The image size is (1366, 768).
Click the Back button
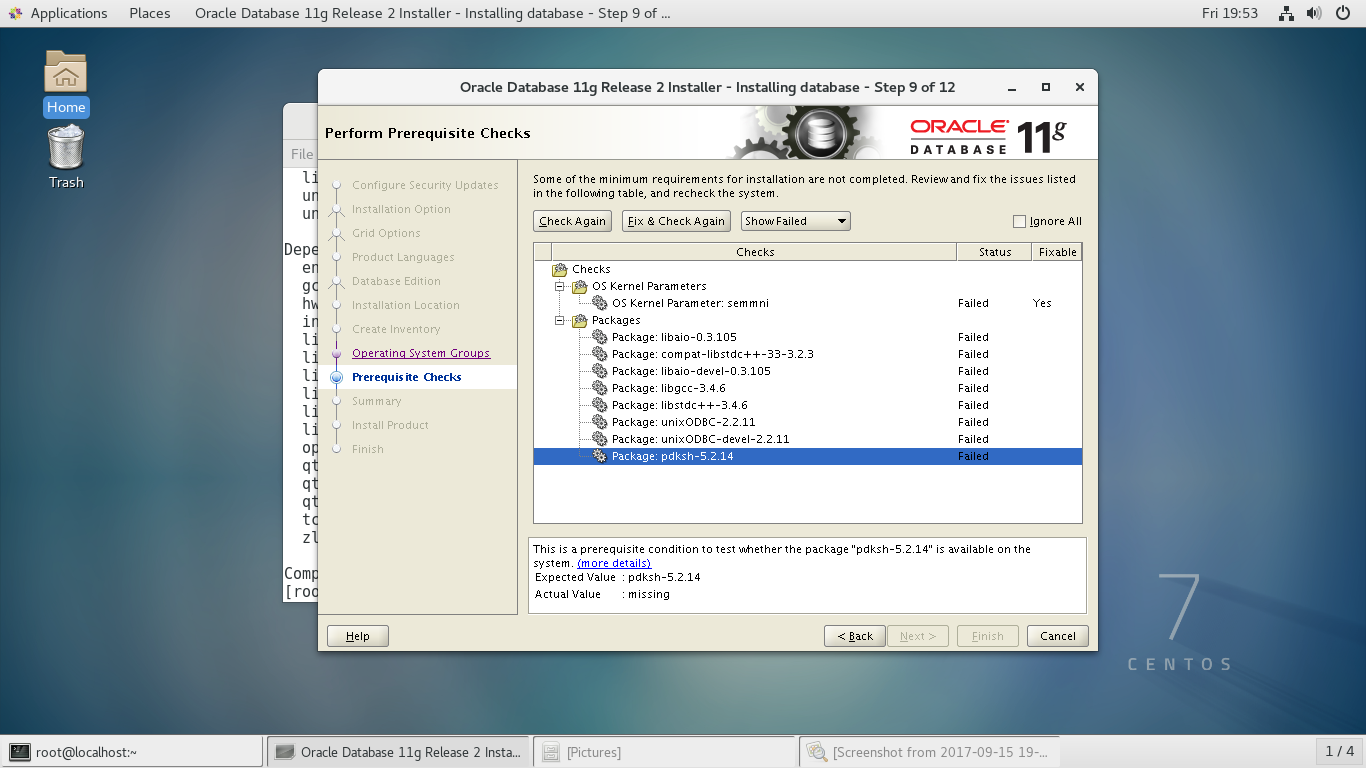coord(855,636)
